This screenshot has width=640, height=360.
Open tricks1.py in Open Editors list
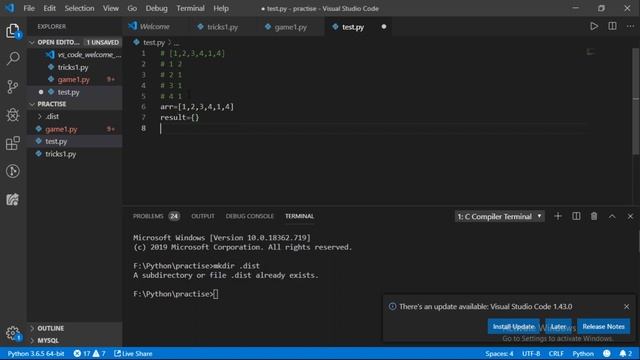pos(75,67)
